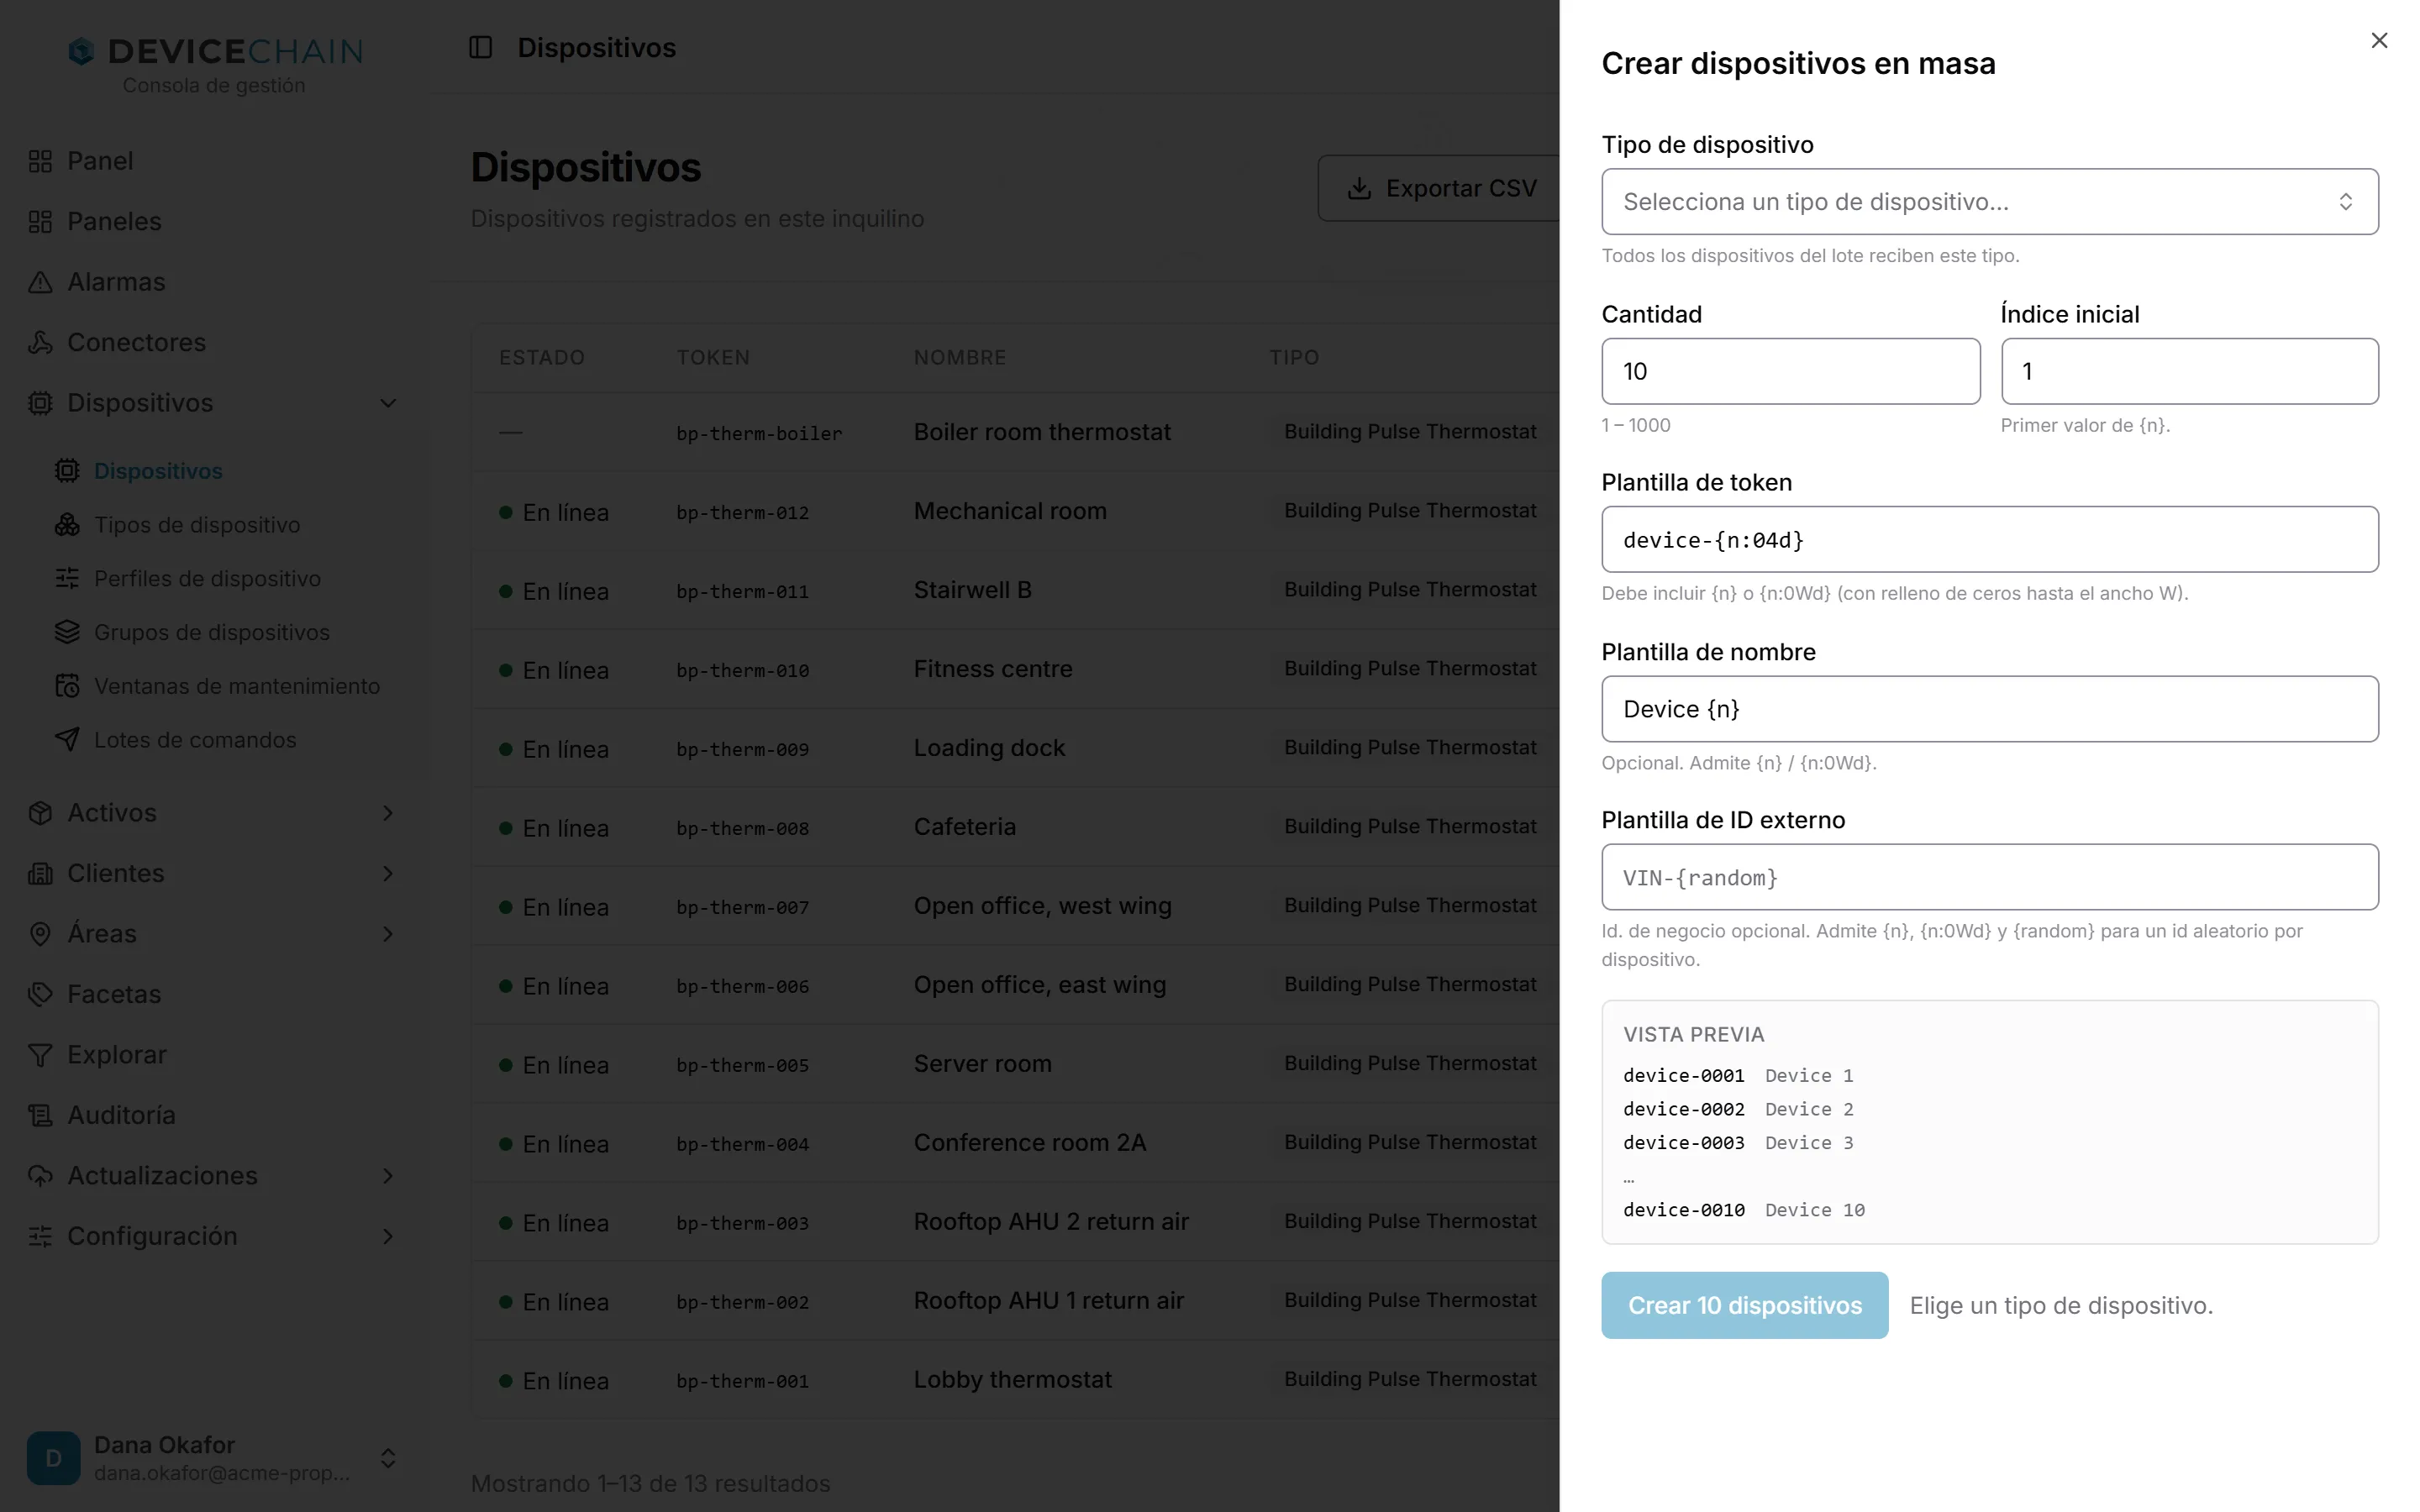Click Crear 10 dispositivos button

[1745, 1305]
